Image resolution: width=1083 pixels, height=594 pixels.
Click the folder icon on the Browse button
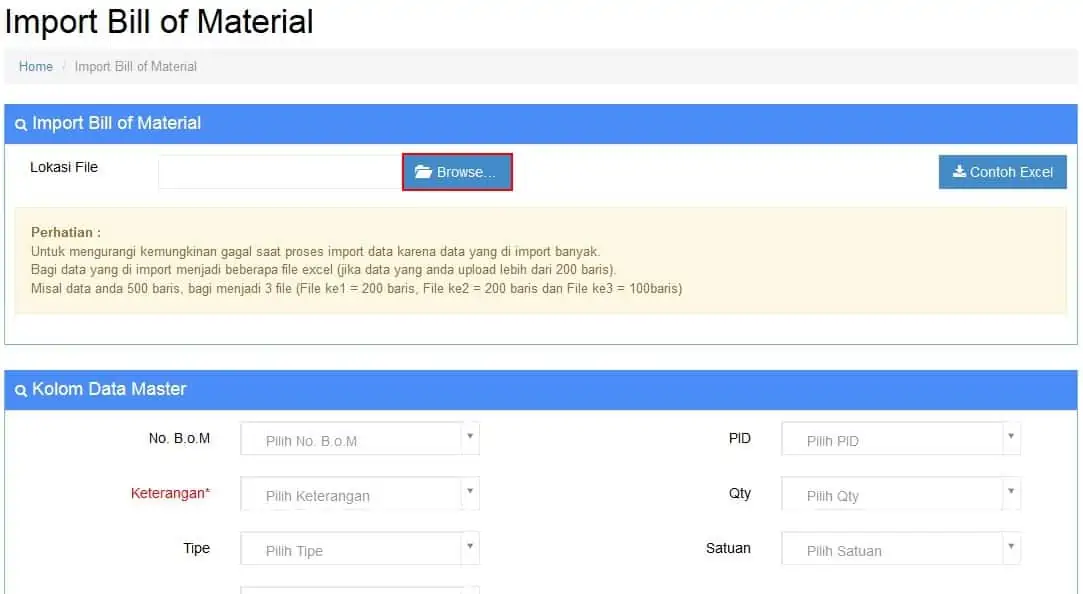423,172
